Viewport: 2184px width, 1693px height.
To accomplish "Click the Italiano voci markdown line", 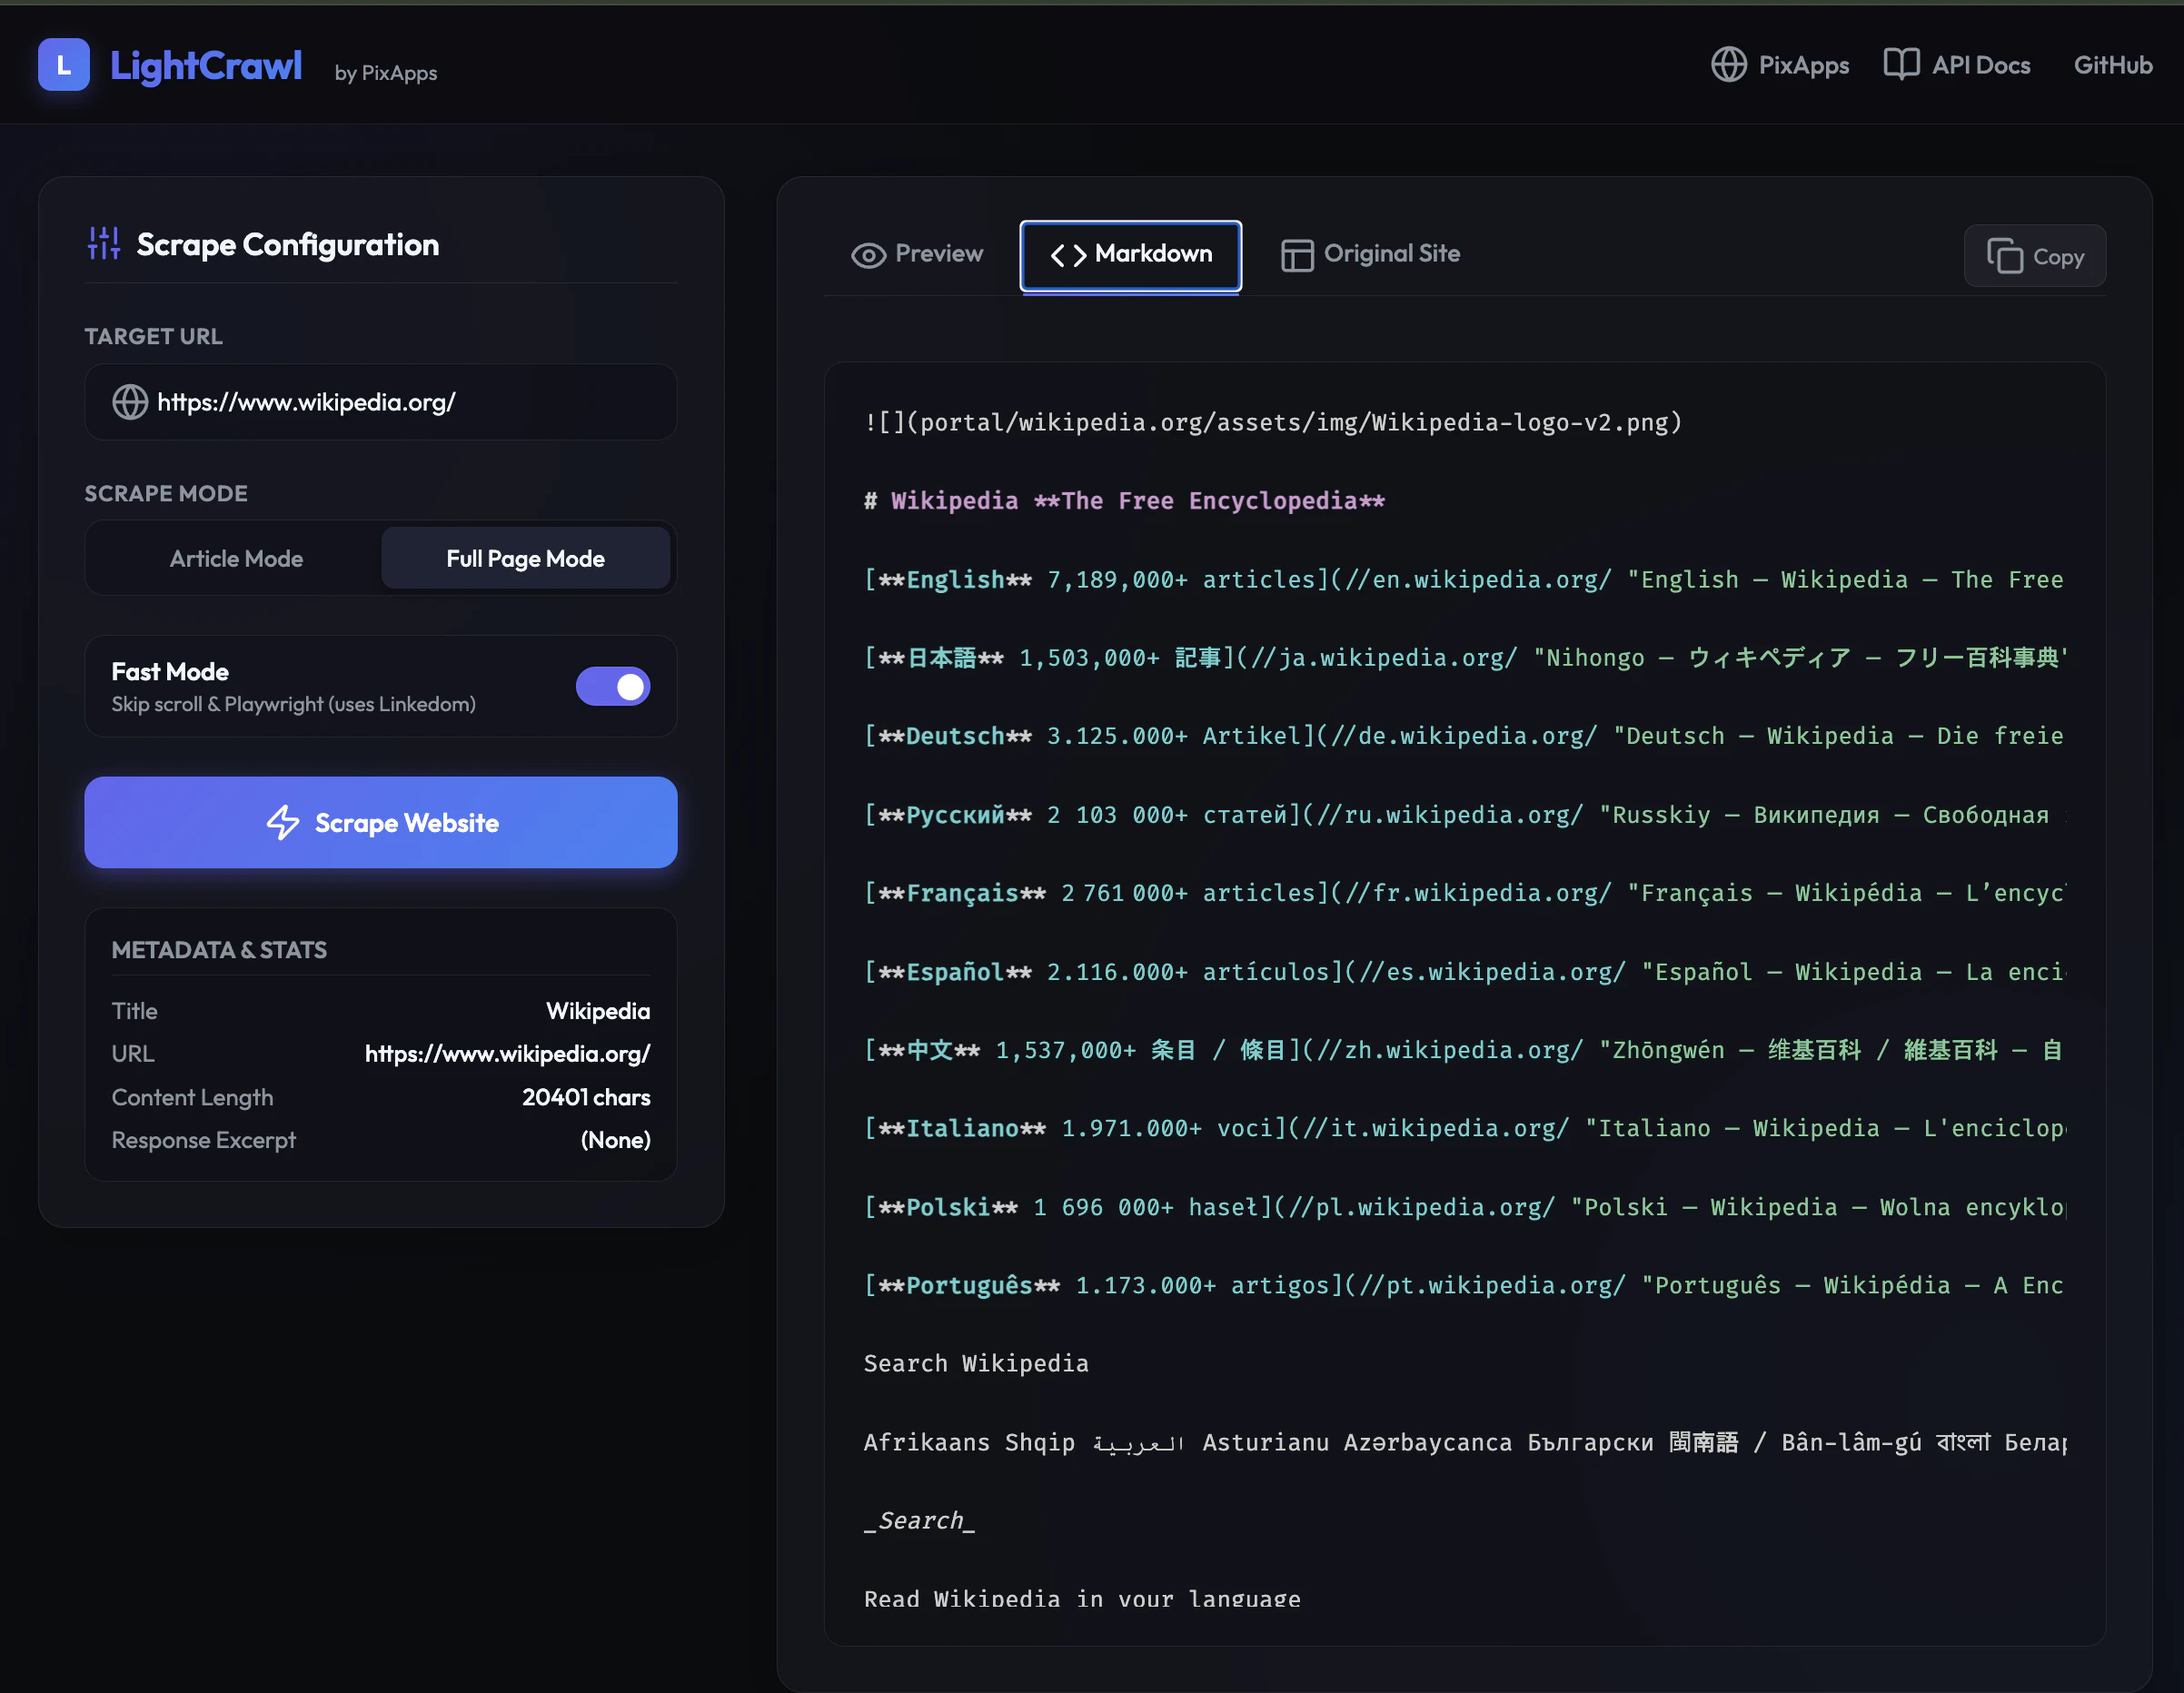I will (1464, 1128).
